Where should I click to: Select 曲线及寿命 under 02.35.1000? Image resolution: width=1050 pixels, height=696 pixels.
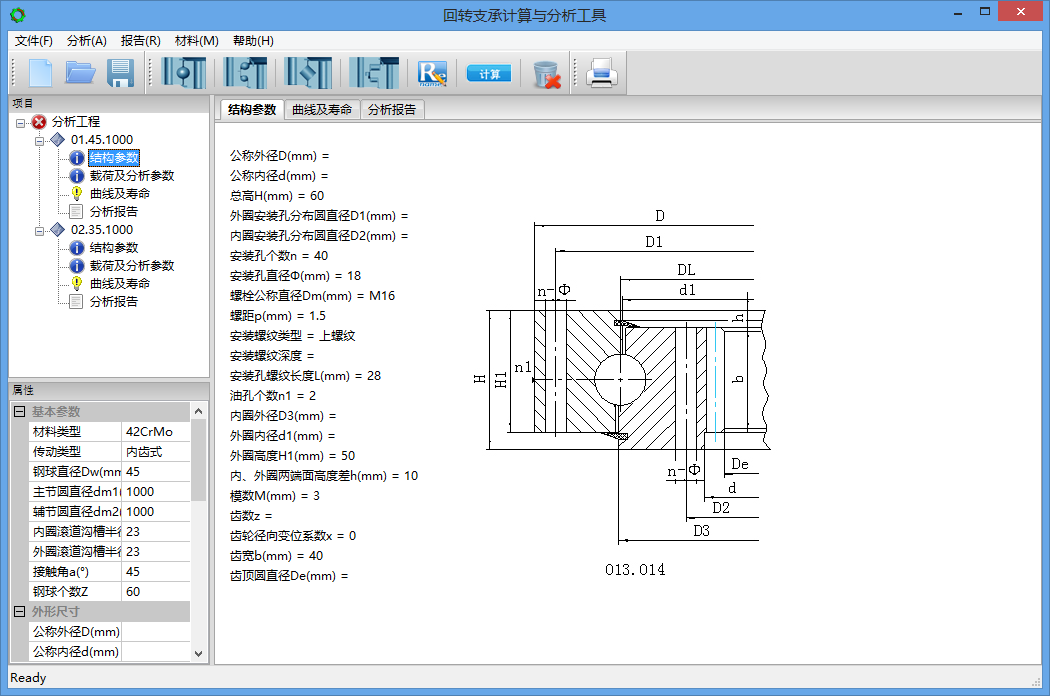120,284
